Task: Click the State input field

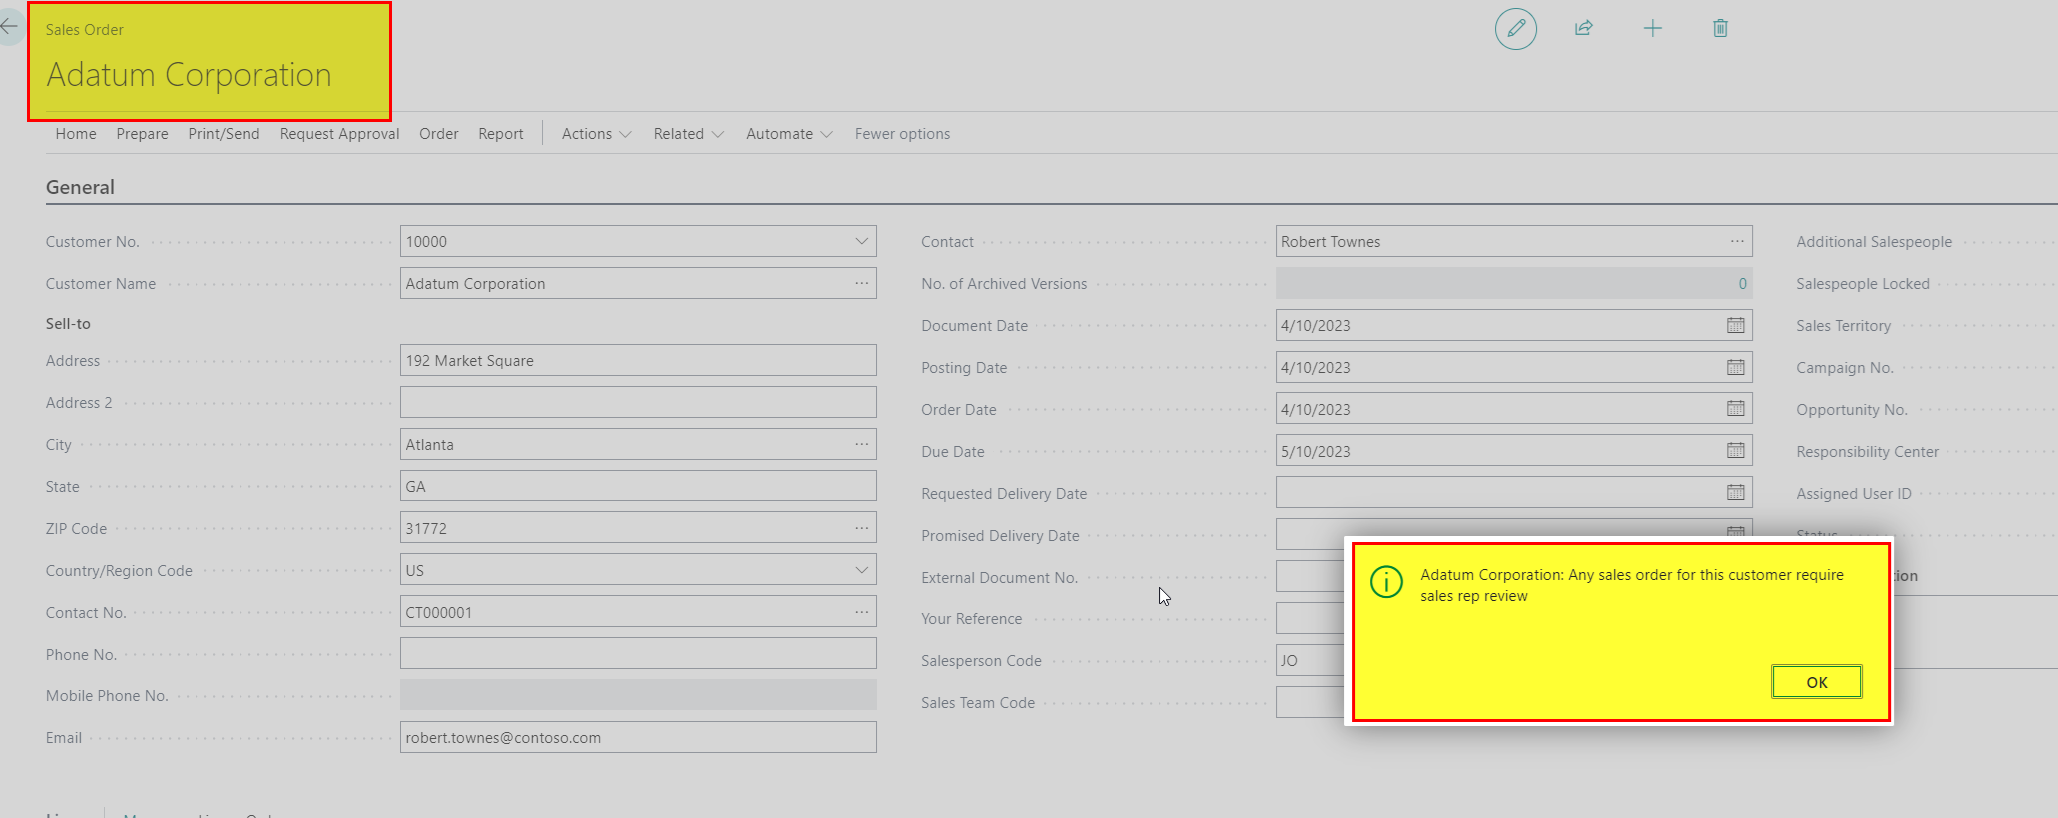Action: 638,486
